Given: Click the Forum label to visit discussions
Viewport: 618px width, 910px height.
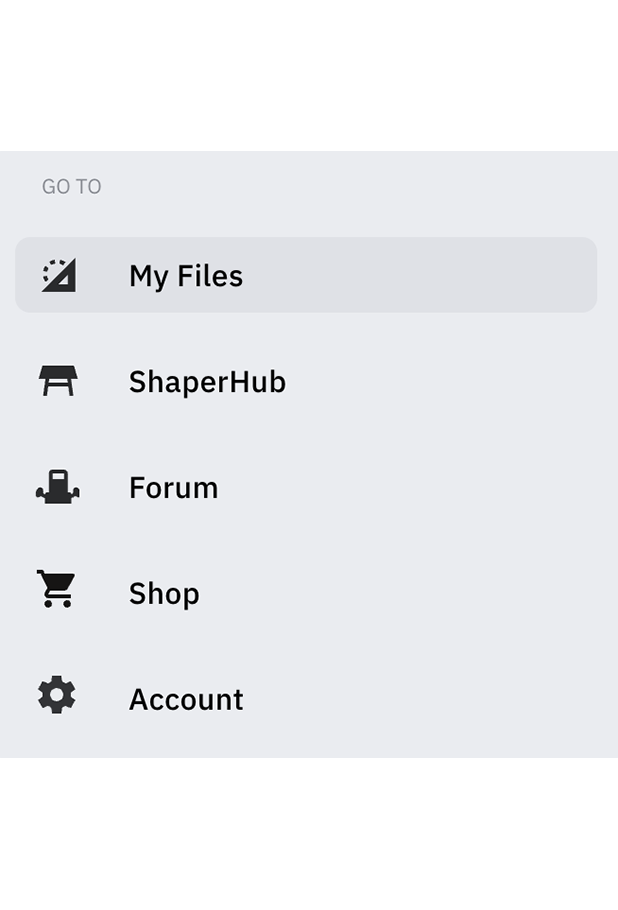Looking at the screenshot, I should click(173, 487).
